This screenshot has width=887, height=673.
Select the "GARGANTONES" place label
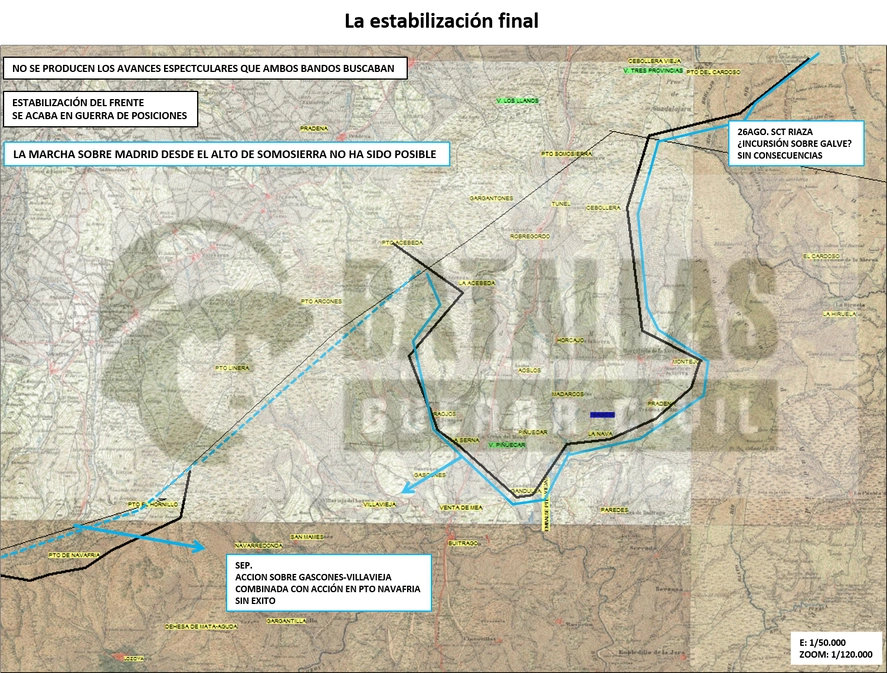492,199
